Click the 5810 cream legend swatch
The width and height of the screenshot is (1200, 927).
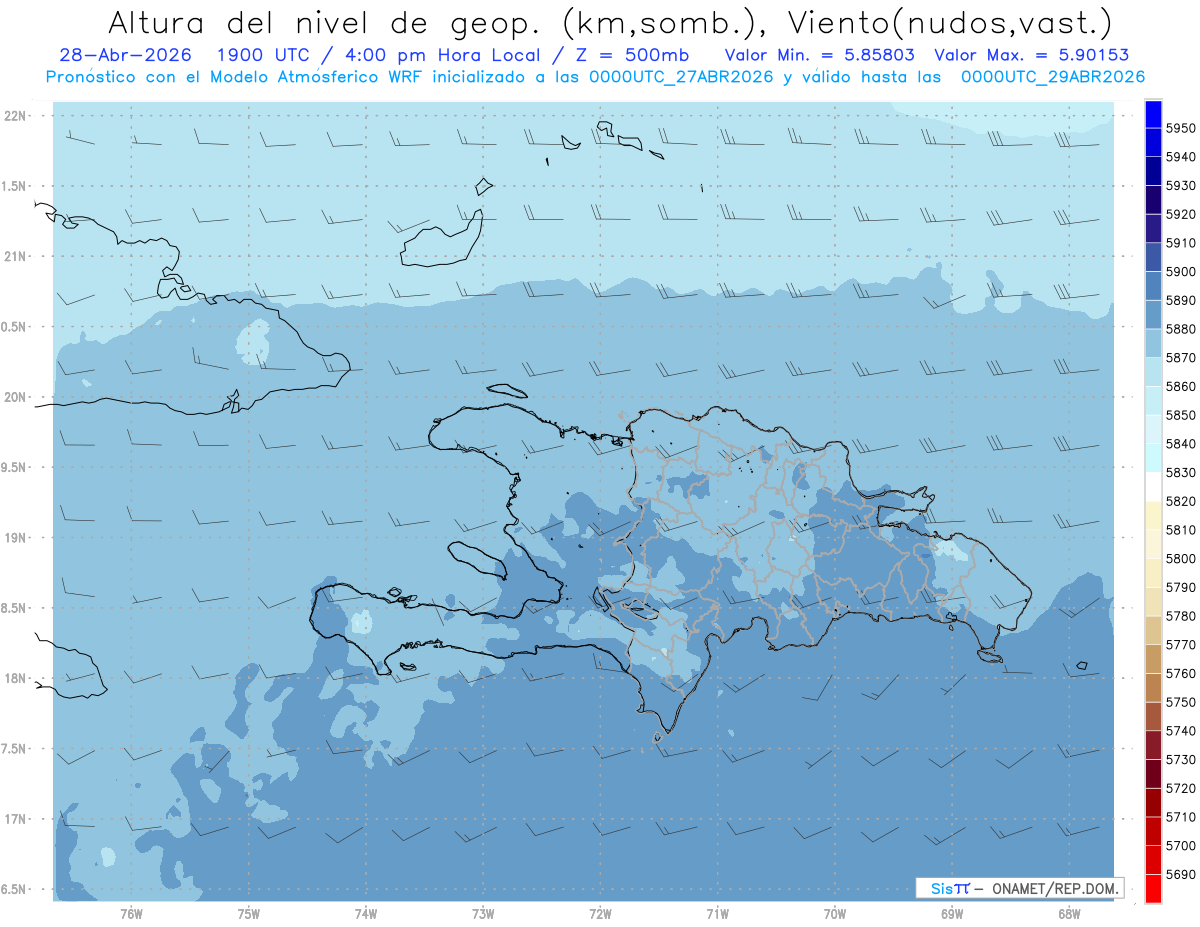(x=1153, y=515)
